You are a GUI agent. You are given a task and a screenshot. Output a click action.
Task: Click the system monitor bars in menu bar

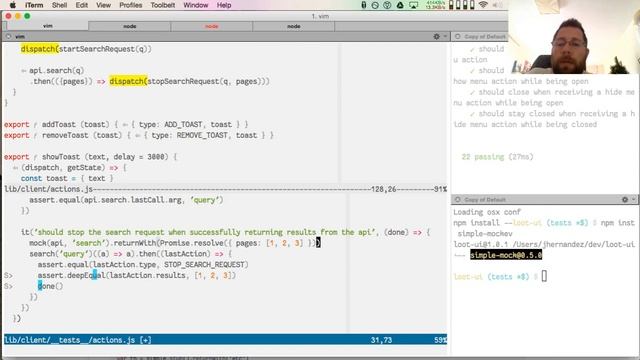(x=462, y=5)
